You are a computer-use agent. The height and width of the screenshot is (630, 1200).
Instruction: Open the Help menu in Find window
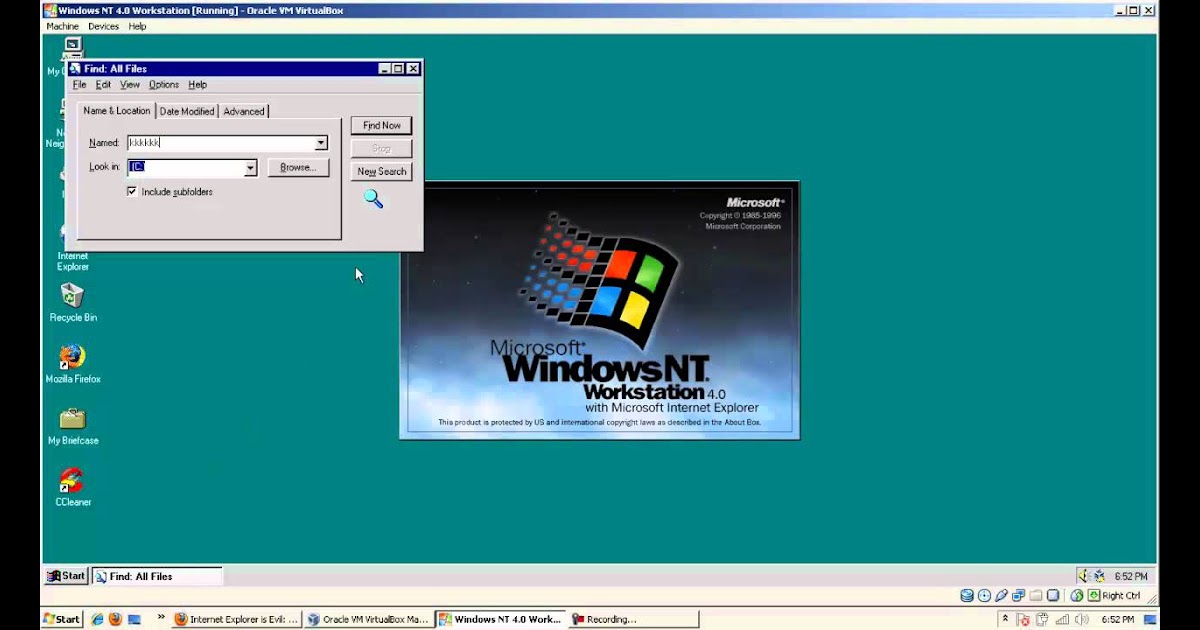click(198, 85)
